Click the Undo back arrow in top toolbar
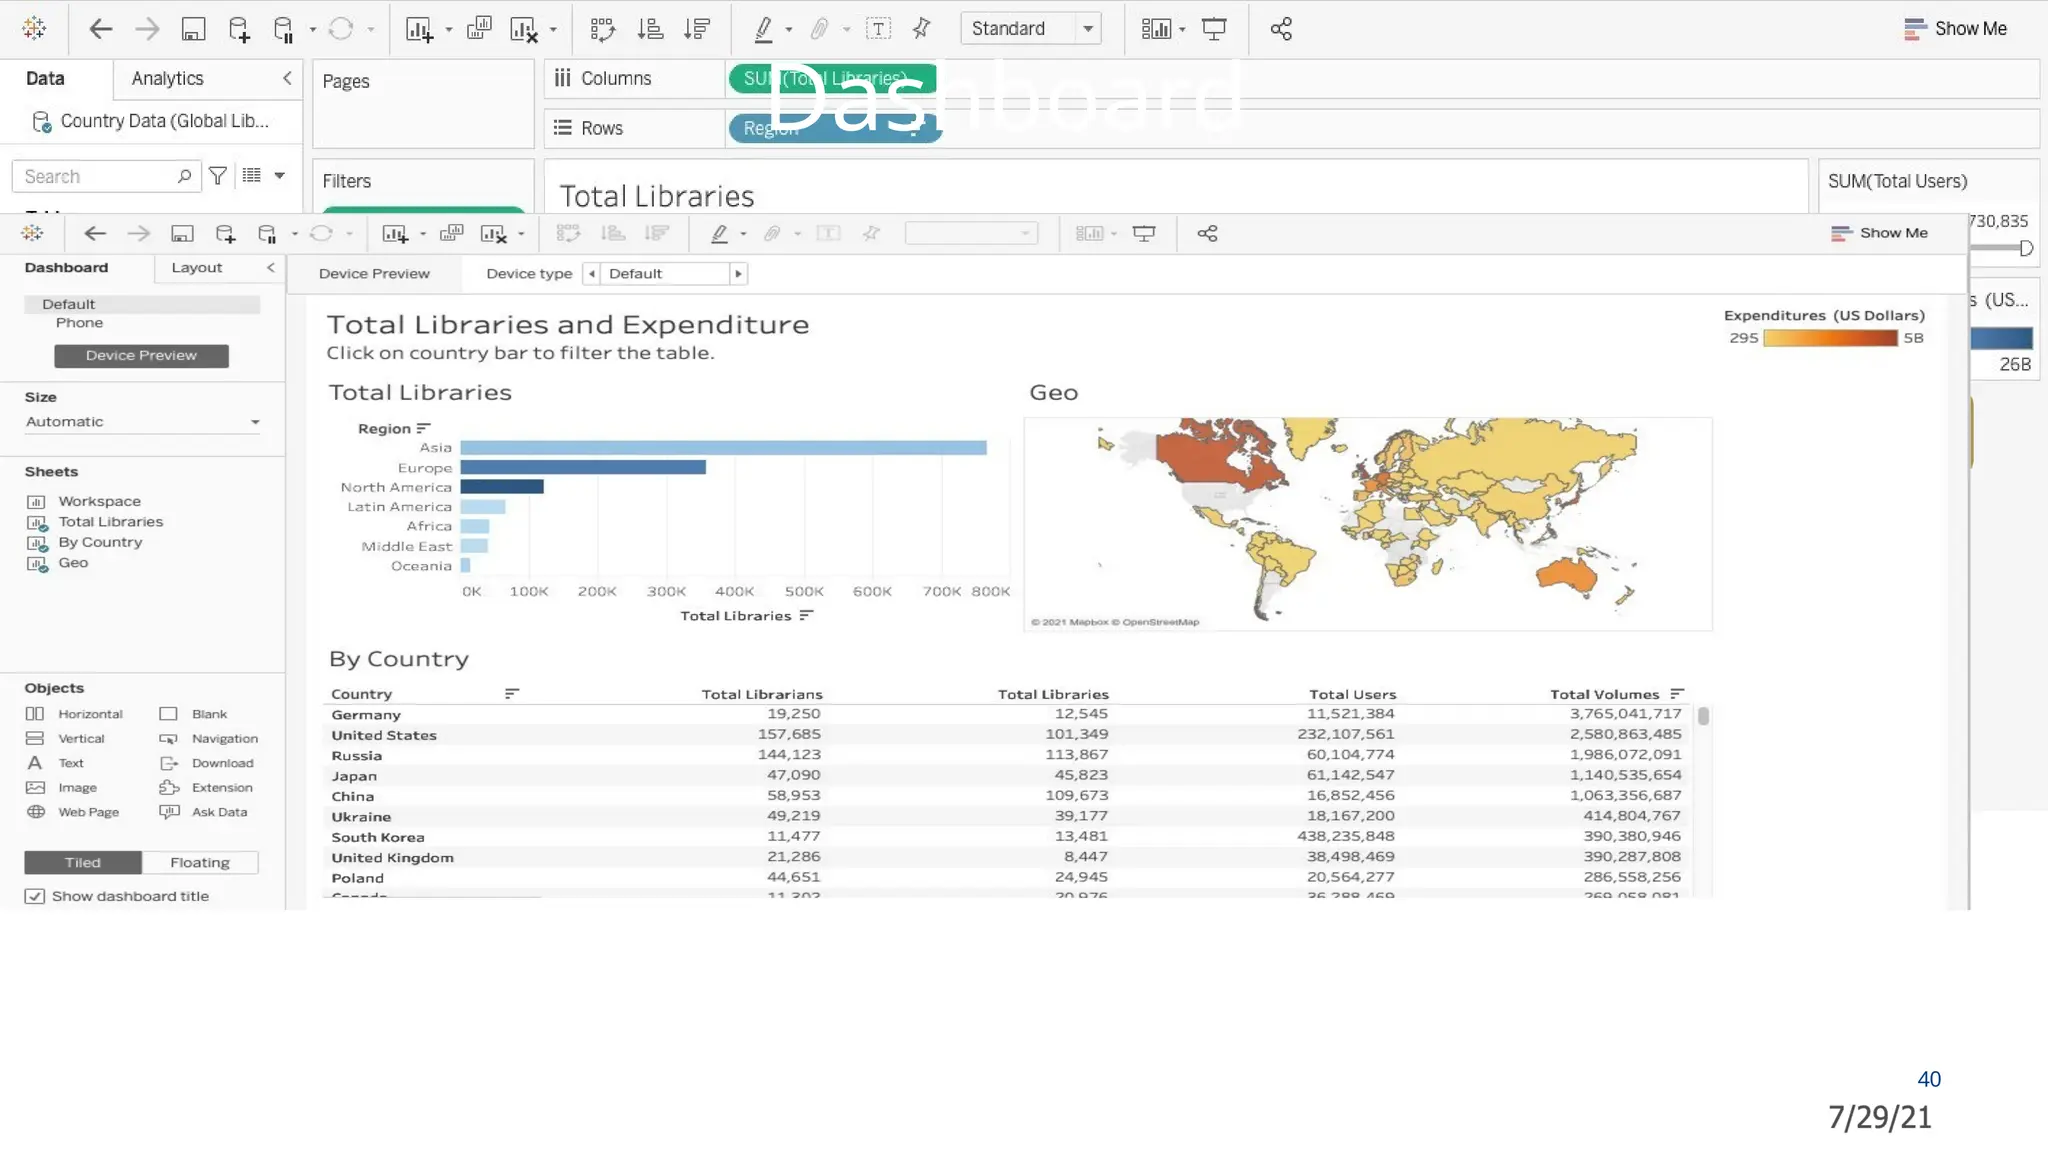The image size is (2048, 1152). pyautogui.click(x=100, y=29)
